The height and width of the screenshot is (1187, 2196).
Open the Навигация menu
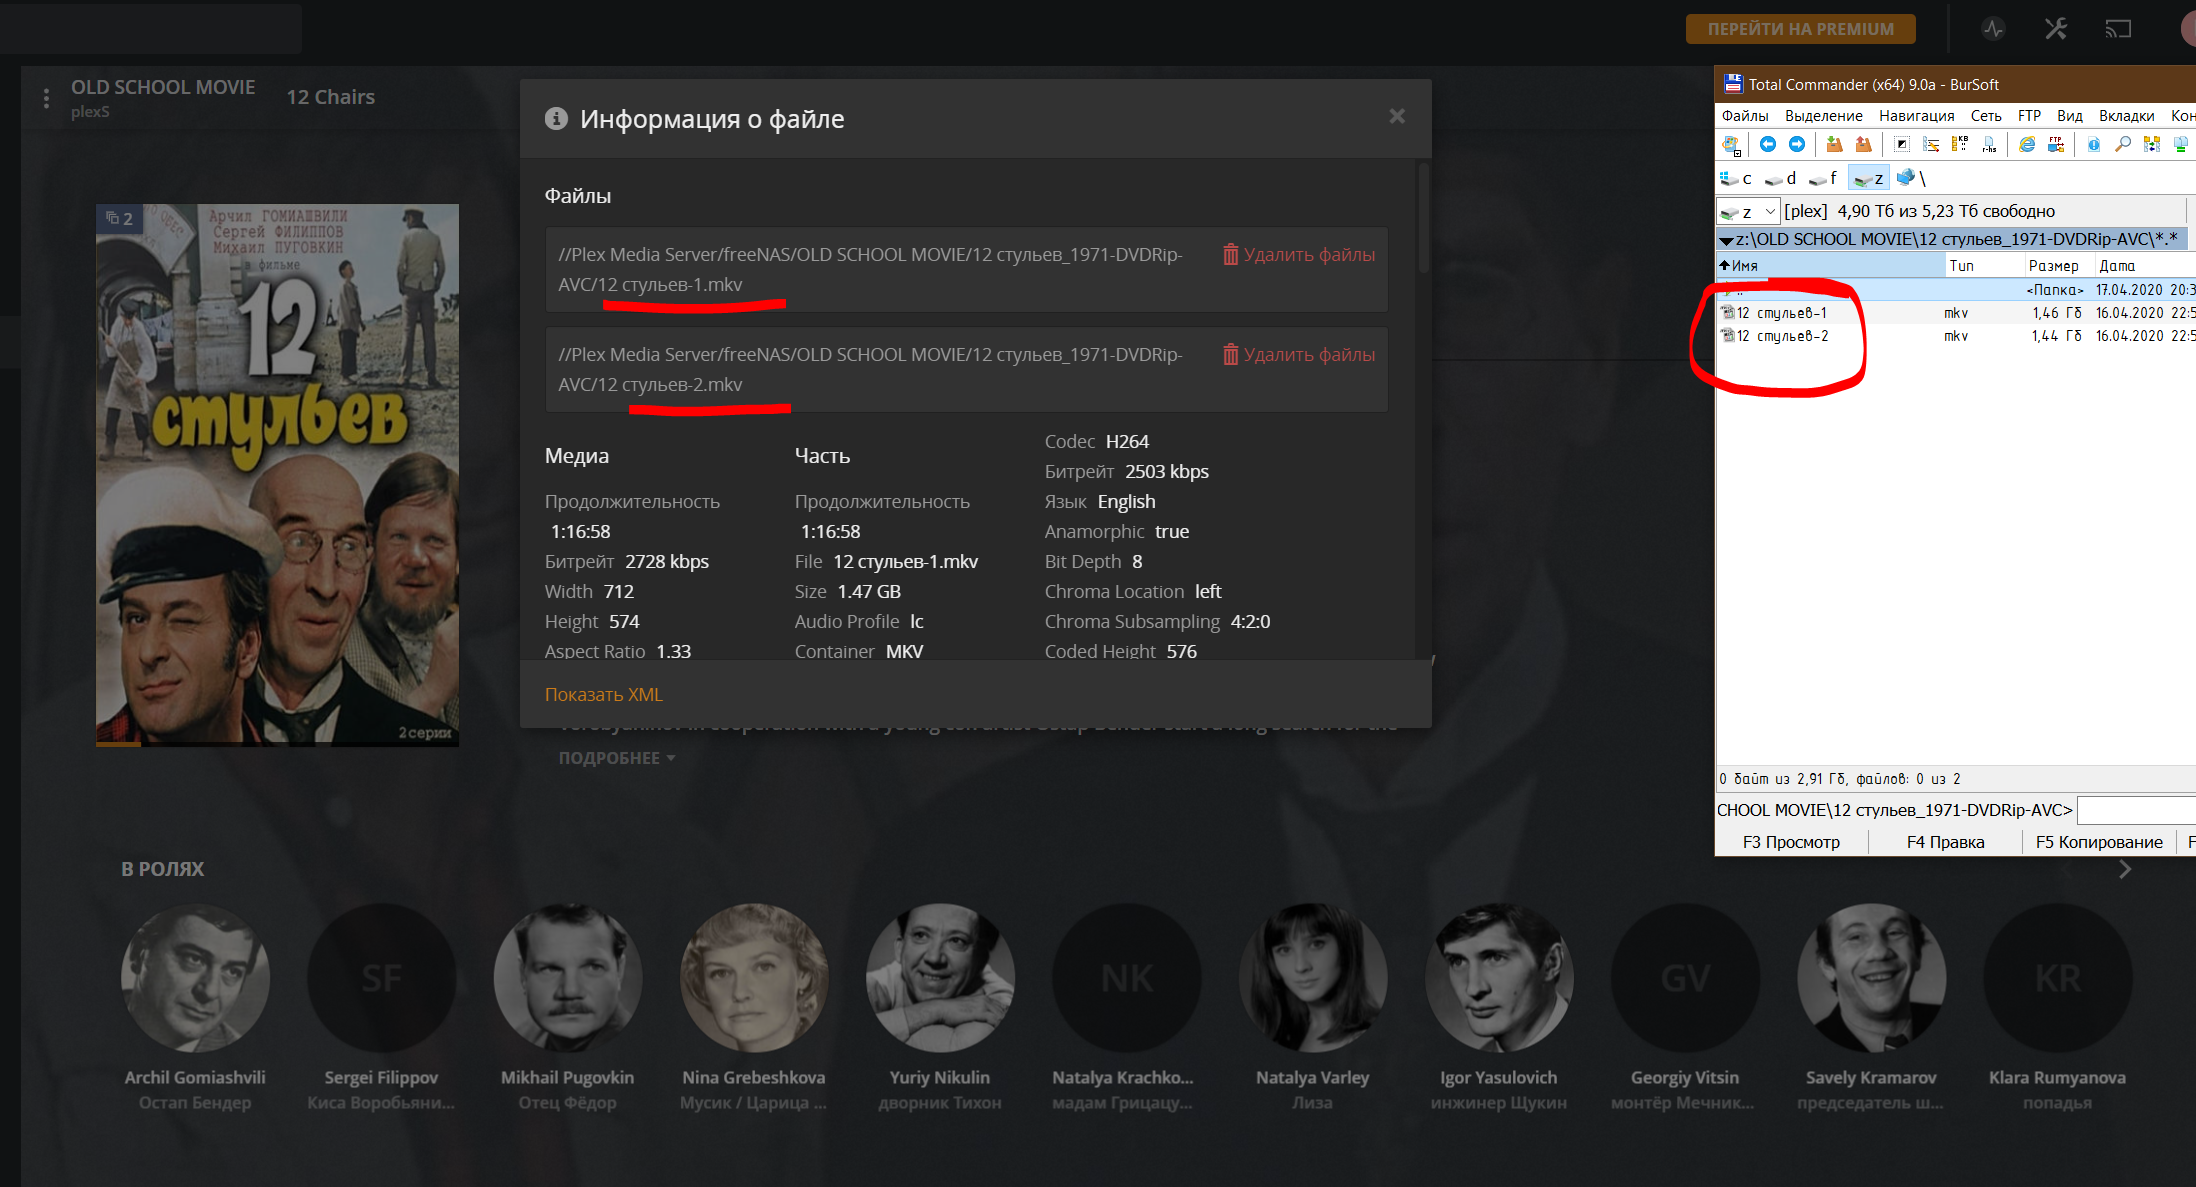[x=1916, y=116]
